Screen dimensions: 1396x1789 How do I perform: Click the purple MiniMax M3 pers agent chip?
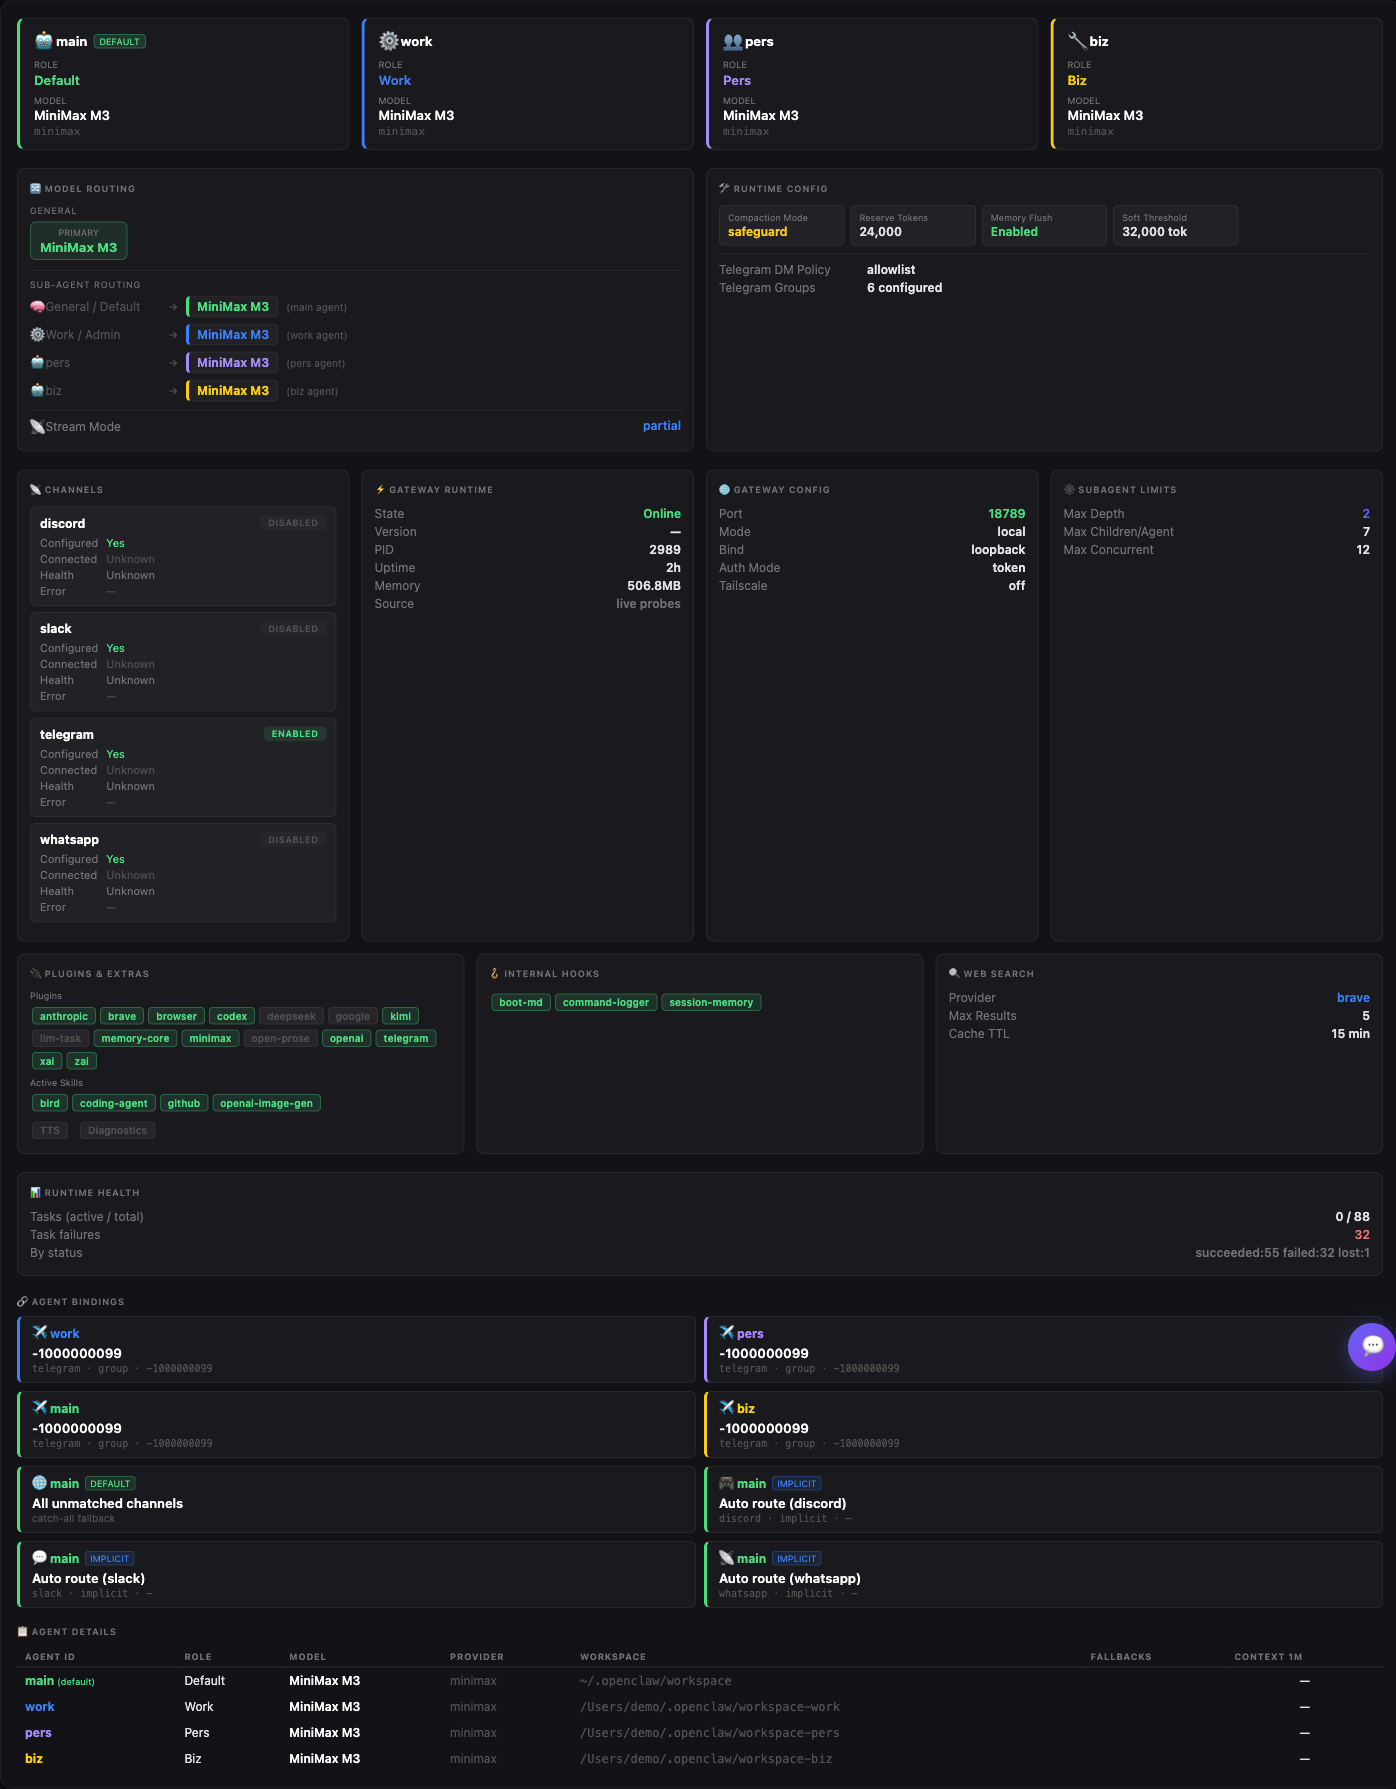pos(232,363)
